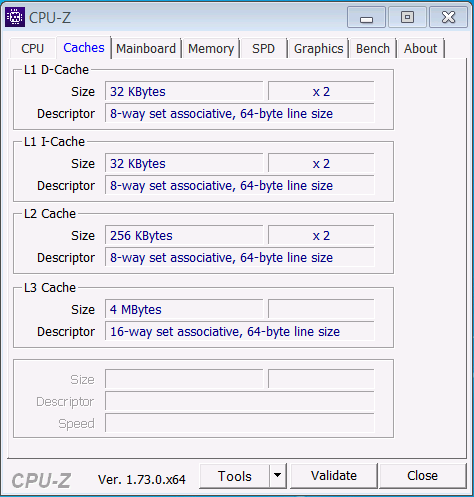Maximize the CPU-Z window

(x=407, y=17)
